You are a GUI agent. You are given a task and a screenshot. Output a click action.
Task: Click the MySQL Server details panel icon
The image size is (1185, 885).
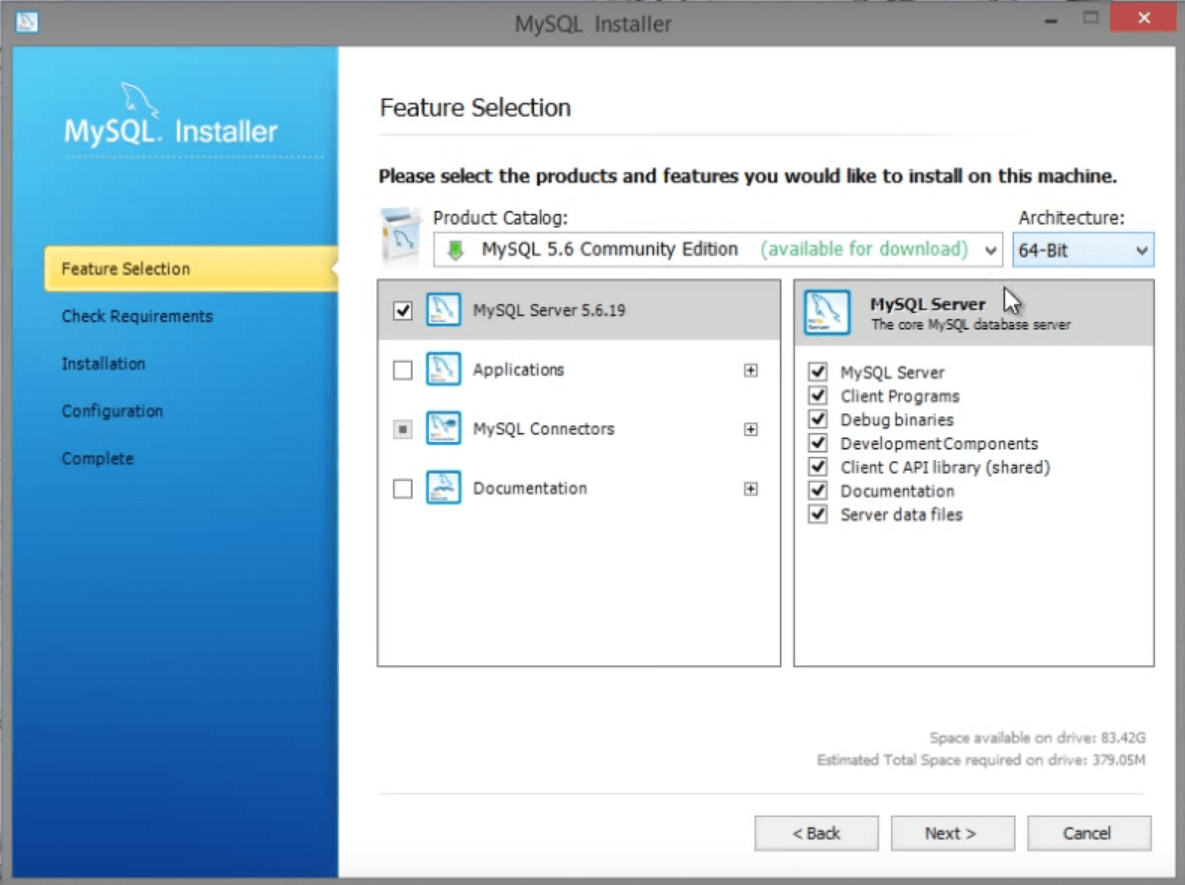[827, 312]
